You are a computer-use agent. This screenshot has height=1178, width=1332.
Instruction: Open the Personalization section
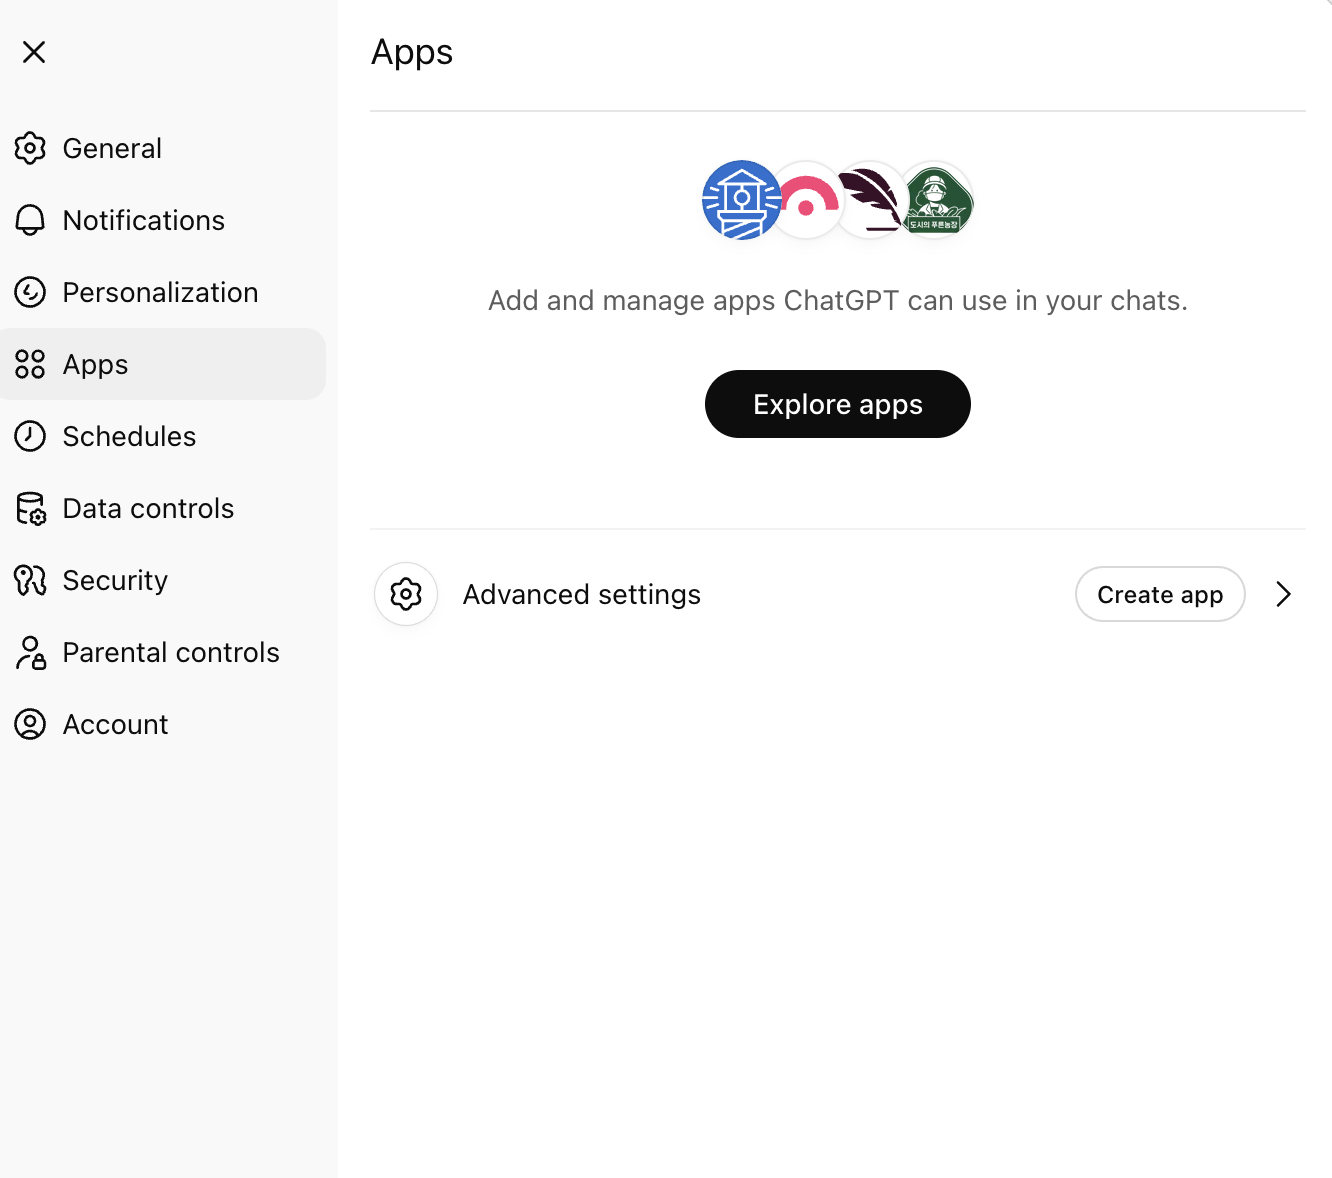point(160,292)
